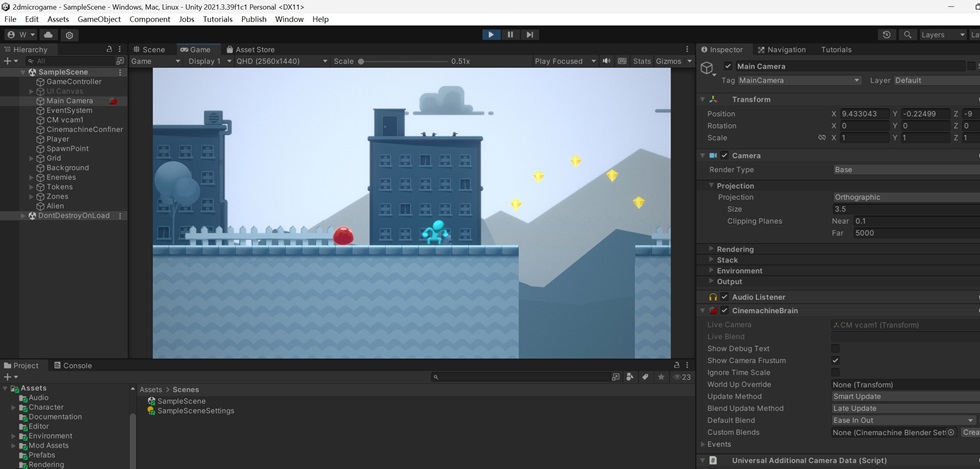Image resolution: width=980 pixels, height=469 pixels.
Task: Click the Gizmos button in the Game view
Action: [x=669, y=61]
